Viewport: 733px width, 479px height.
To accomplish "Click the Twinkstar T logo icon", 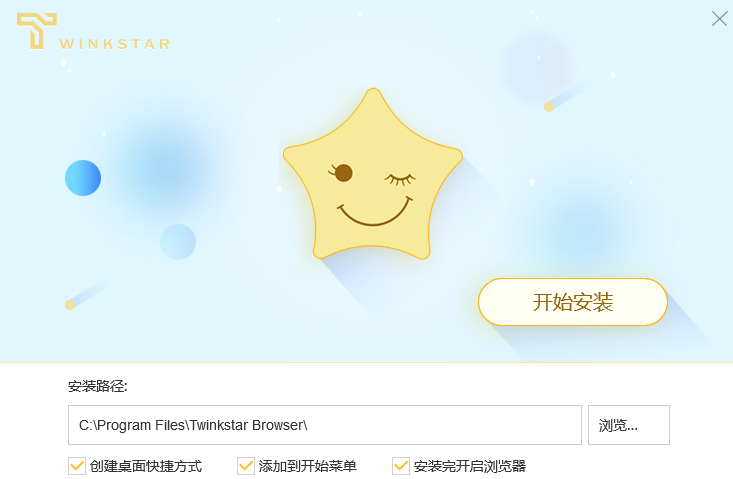I will pos(37,31).
